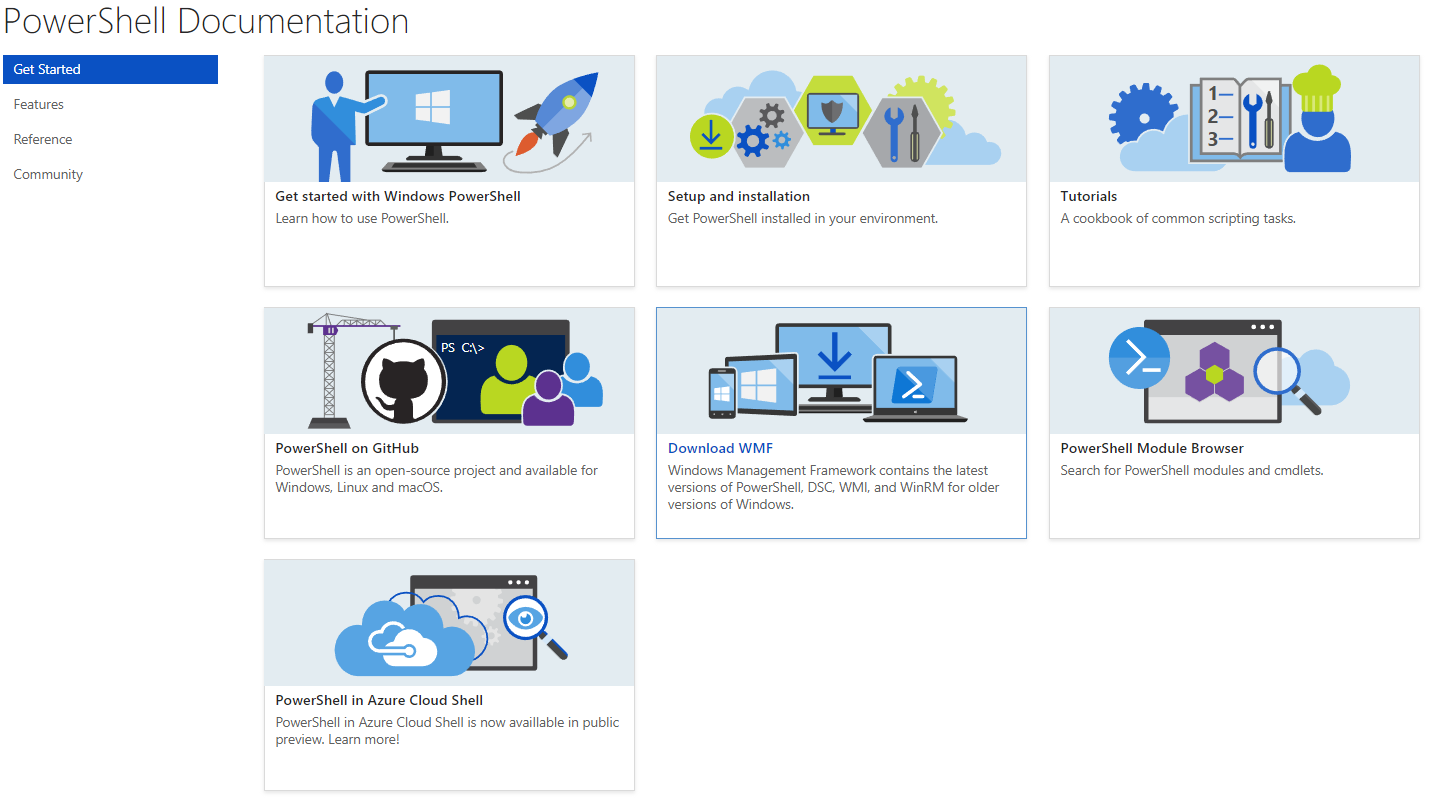Click the GitHub Octocat logo
The image size is (1434, 812).
point(404,381)
